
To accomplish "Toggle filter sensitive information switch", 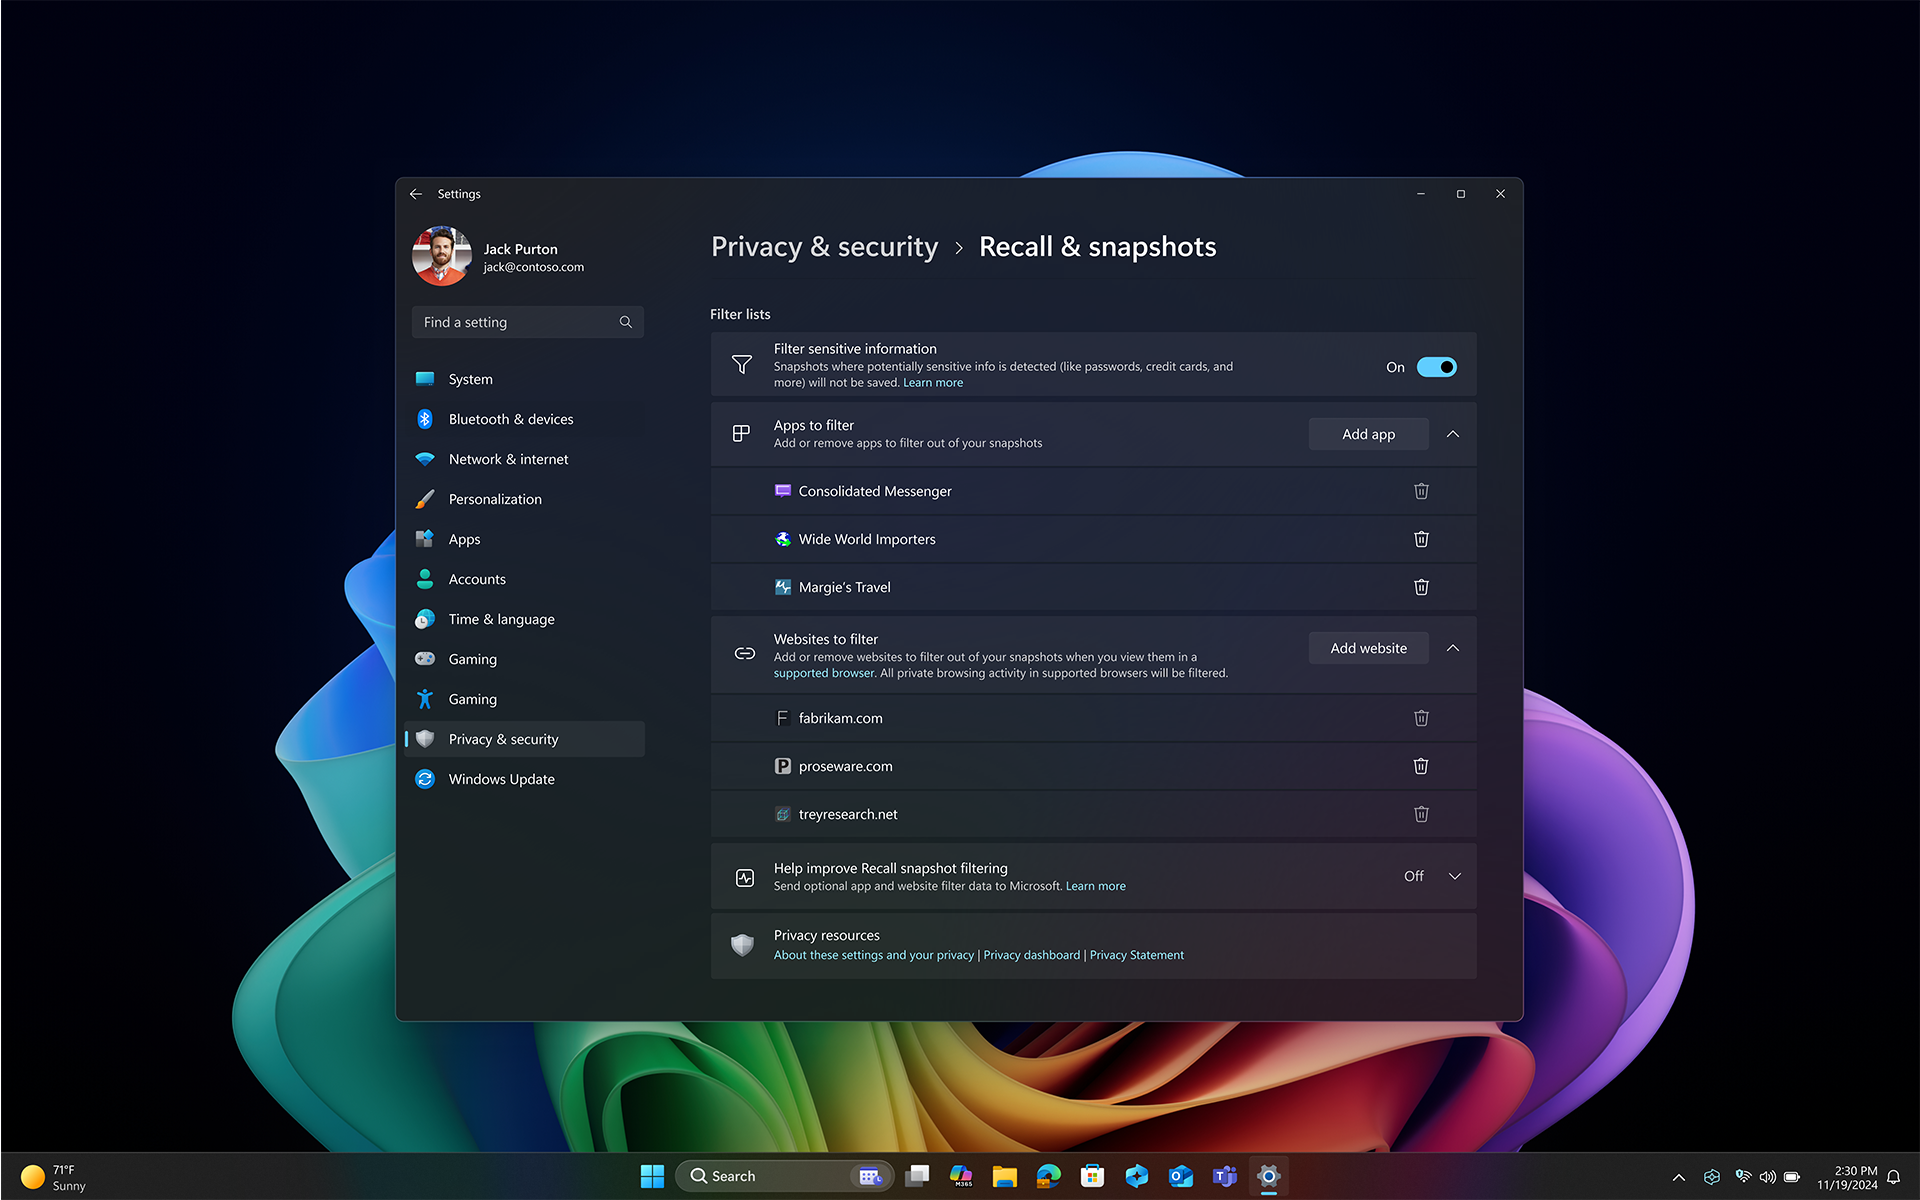I will (1436, 366).
